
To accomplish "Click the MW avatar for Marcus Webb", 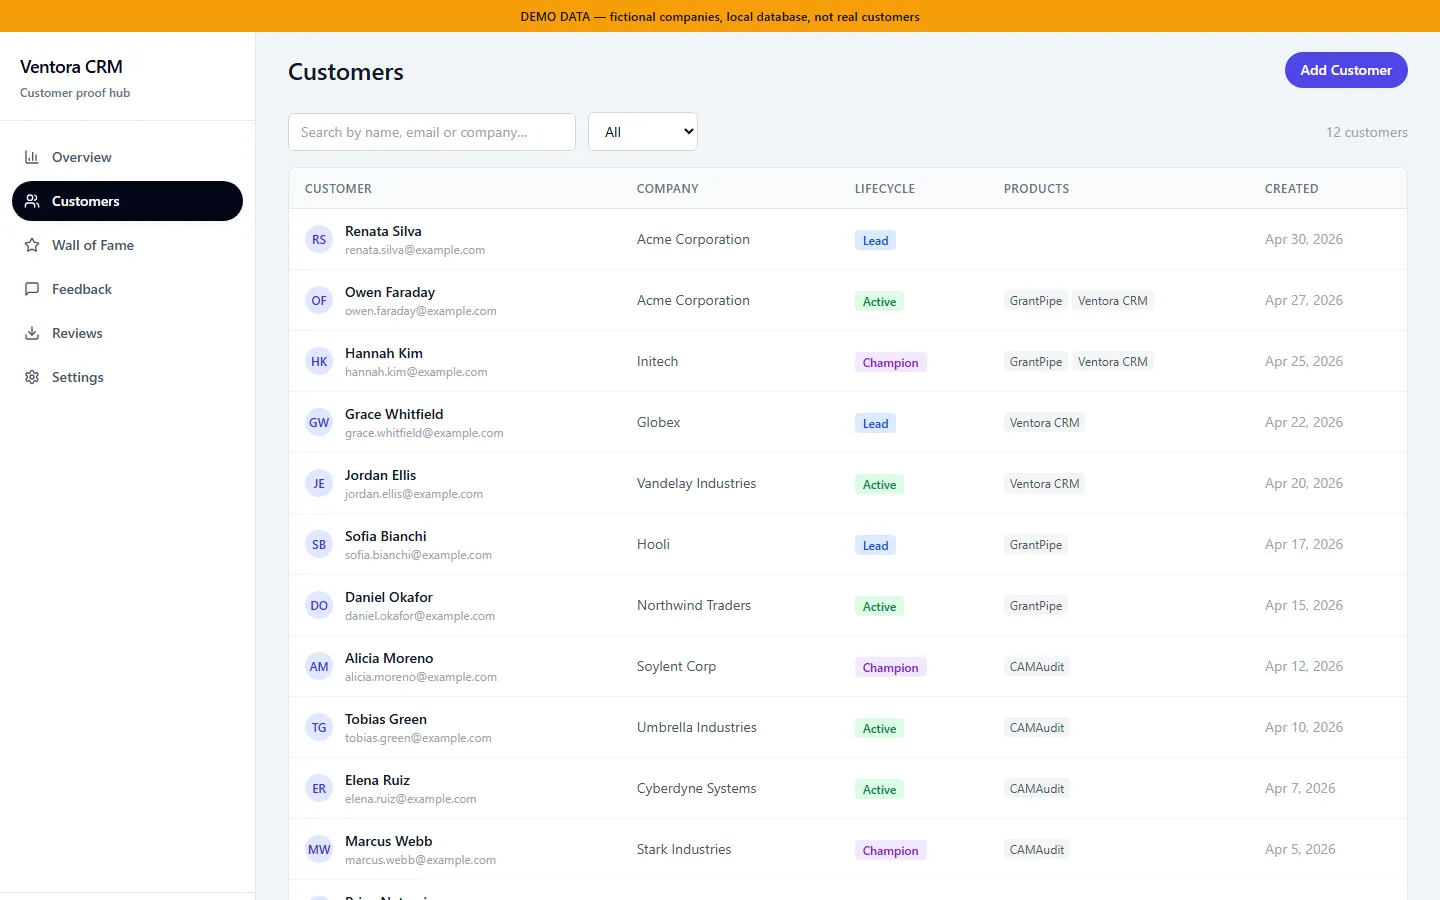I will point(319,849).
